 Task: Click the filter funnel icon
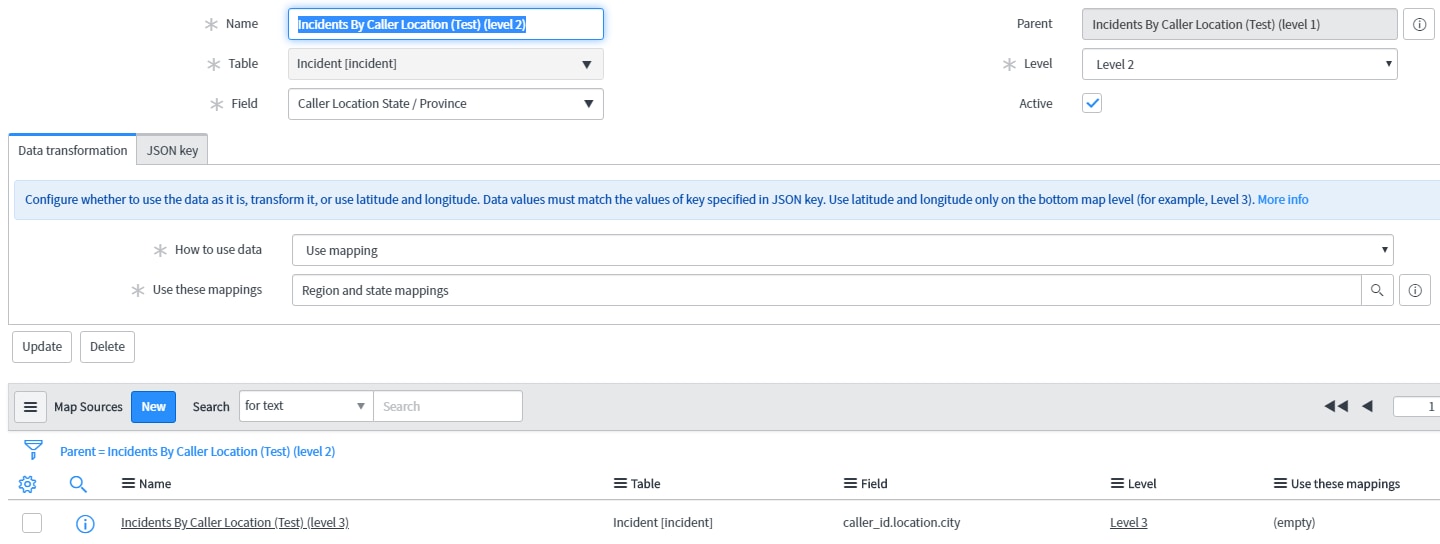coord(32,450)
